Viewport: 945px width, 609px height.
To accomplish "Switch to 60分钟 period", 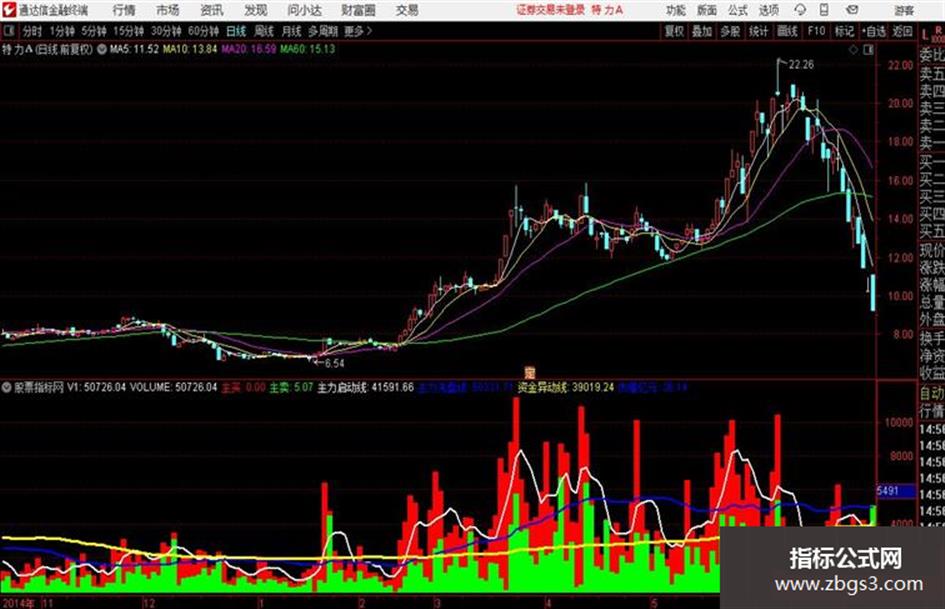I will click(x=203, y=31).
